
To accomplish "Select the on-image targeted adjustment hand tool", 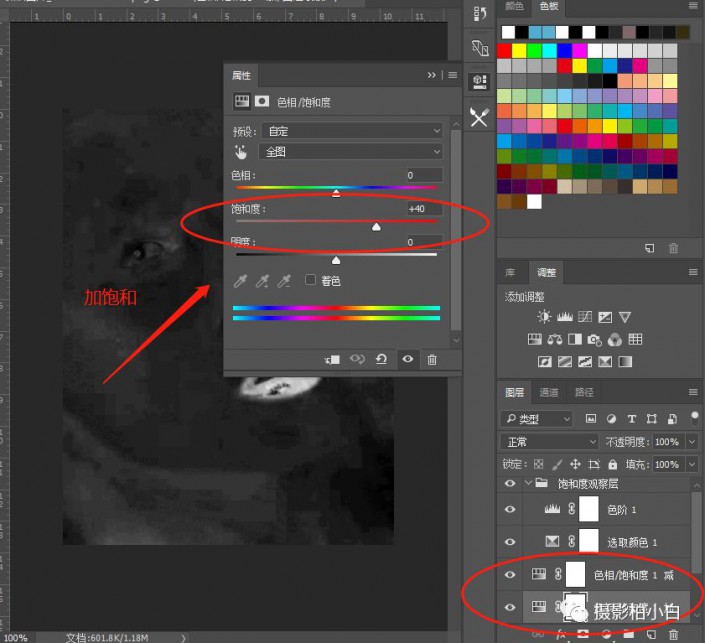I will pyautogui.click(x=240, y=152).
